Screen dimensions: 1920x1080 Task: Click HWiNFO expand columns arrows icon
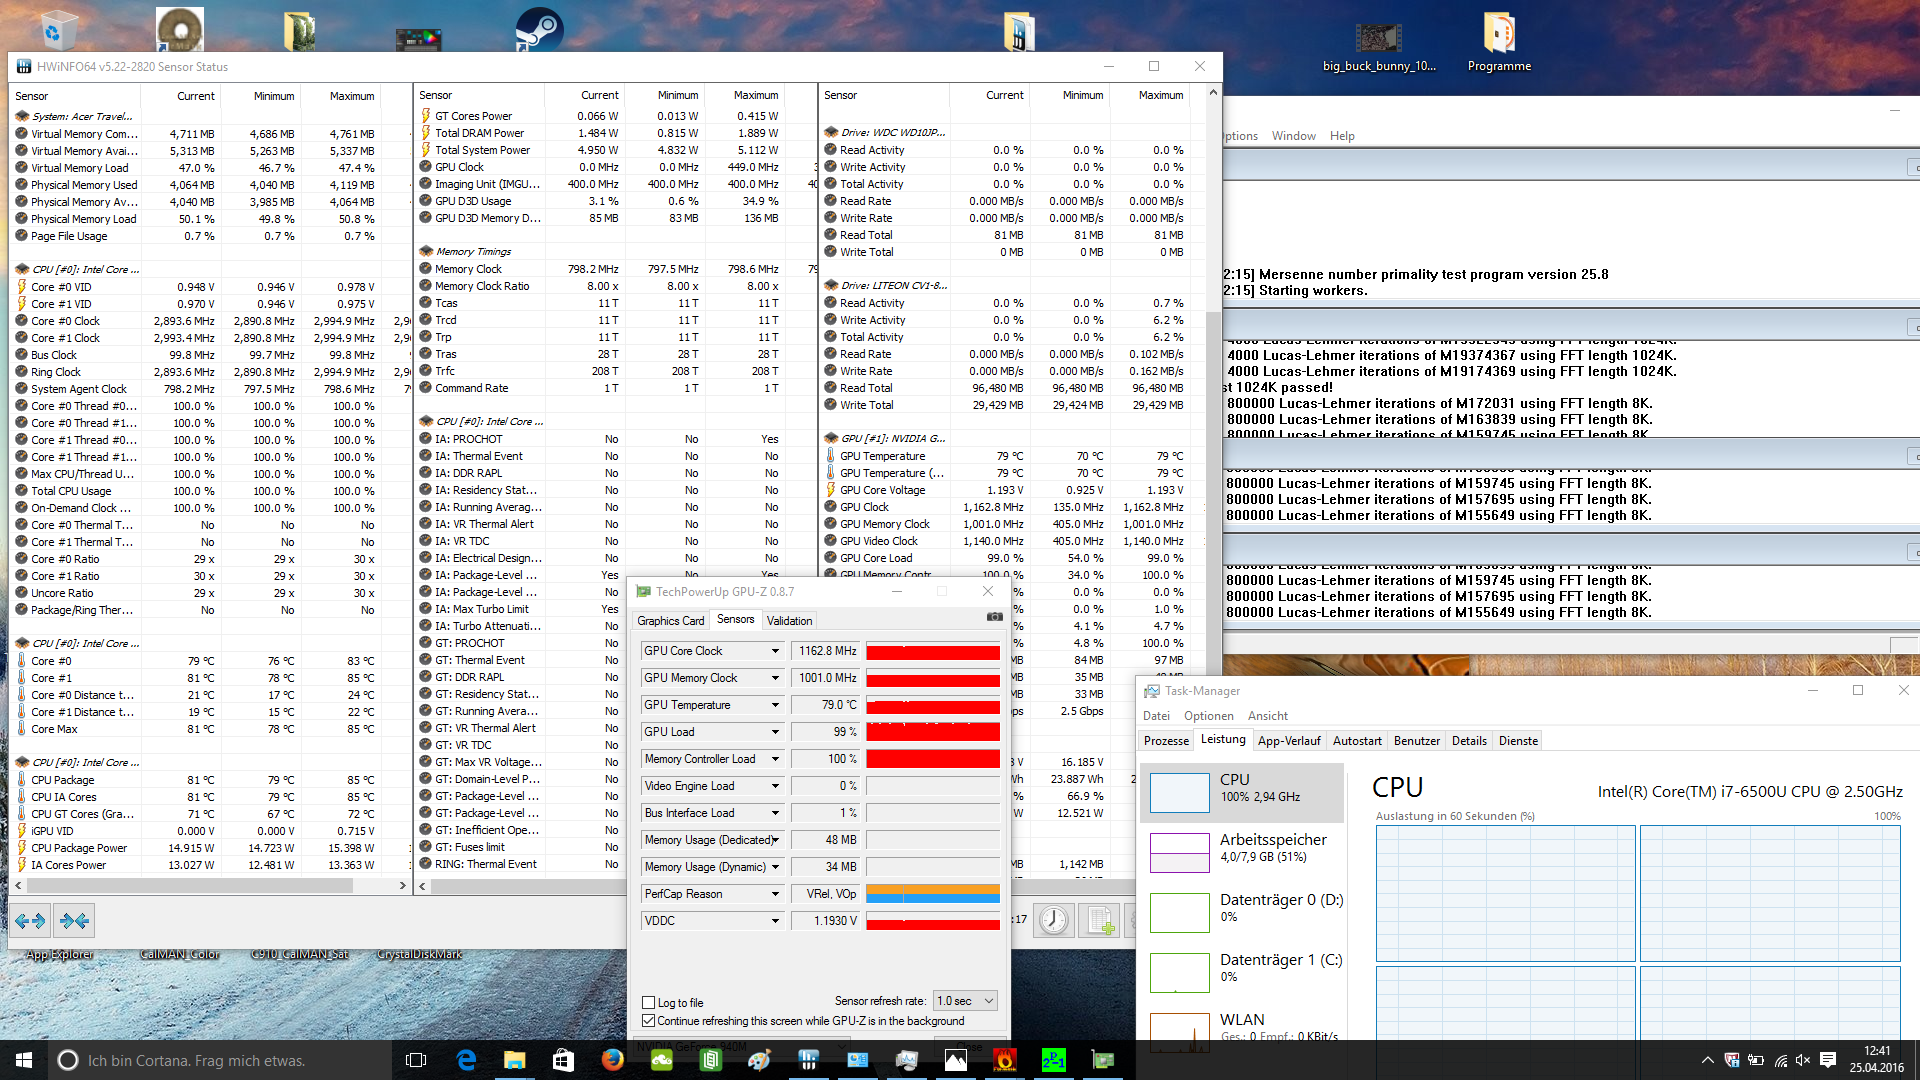click(30, 920)
